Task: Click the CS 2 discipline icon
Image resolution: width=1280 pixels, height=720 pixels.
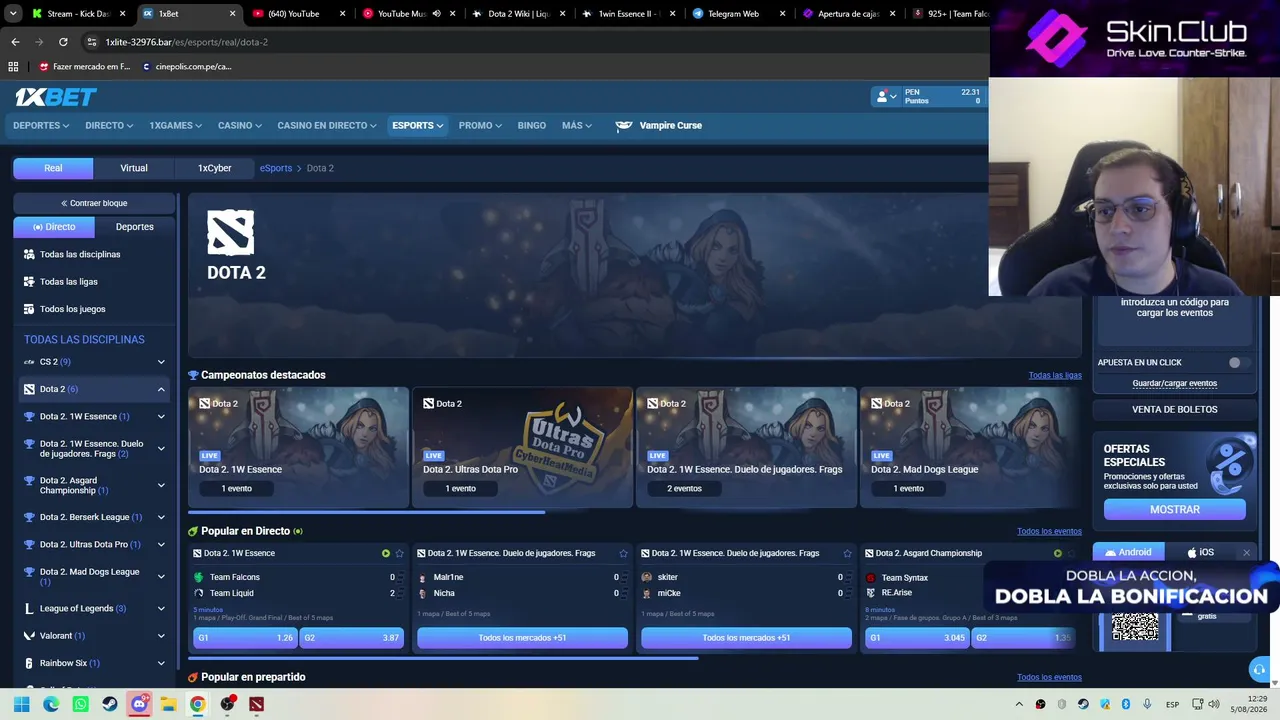Action: pos(29,362)
